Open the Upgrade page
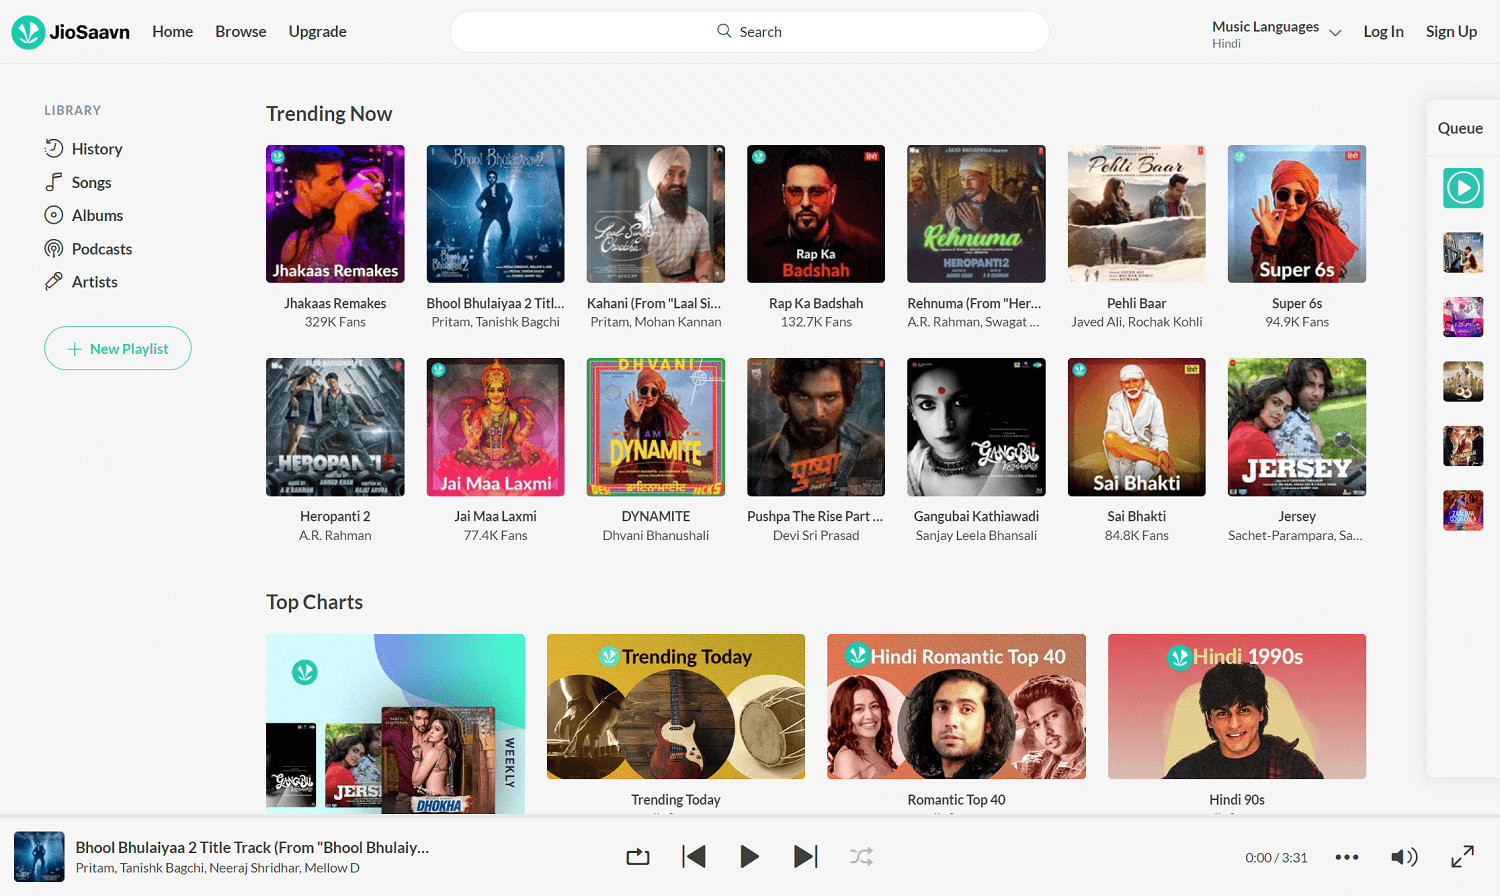1500x896 pixels. (x=317, y=32)
